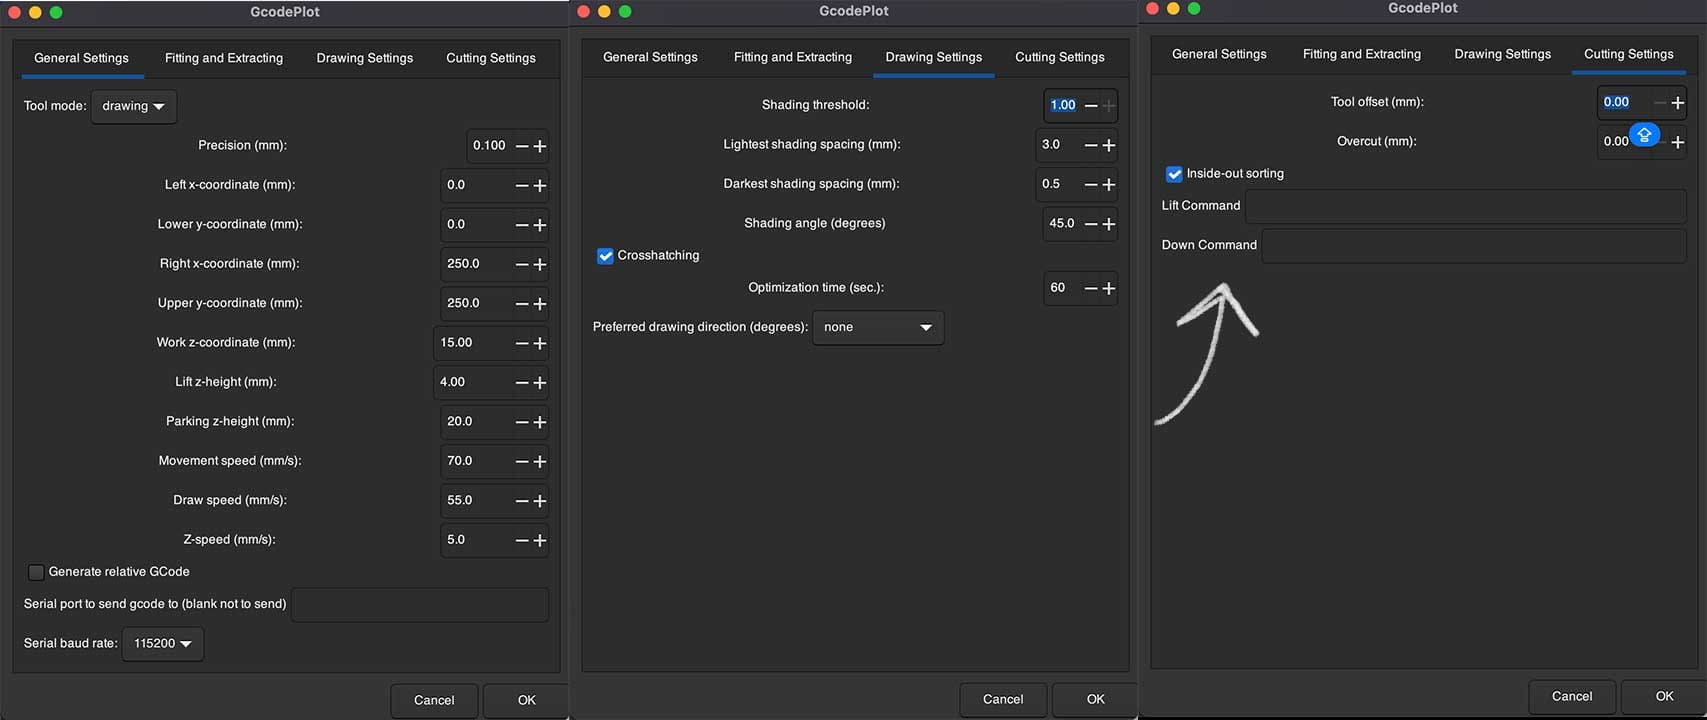
Task: Open Fitting and Extracting tab in middle window
Action: tap(793, 57)
